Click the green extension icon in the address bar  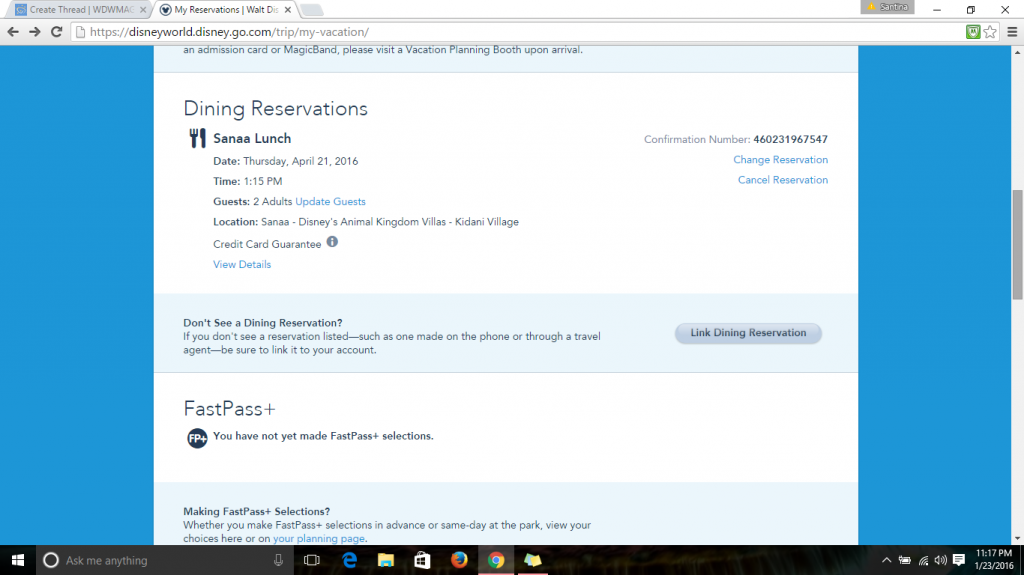click(x=972, y=32)
